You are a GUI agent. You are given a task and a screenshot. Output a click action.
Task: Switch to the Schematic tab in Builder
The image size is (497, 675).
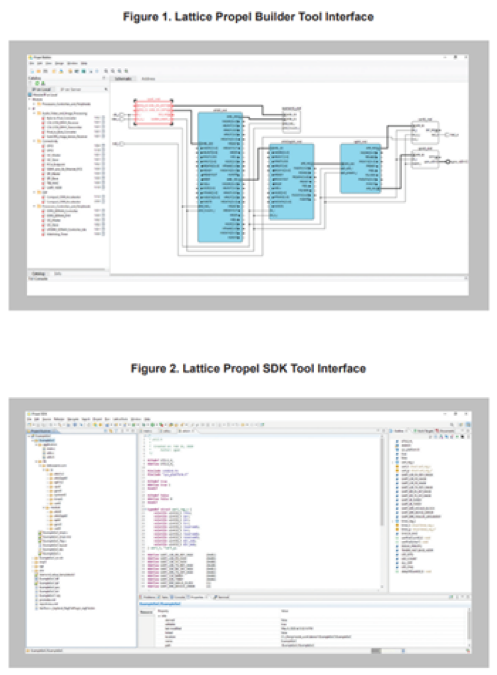[x=123, y=79]
